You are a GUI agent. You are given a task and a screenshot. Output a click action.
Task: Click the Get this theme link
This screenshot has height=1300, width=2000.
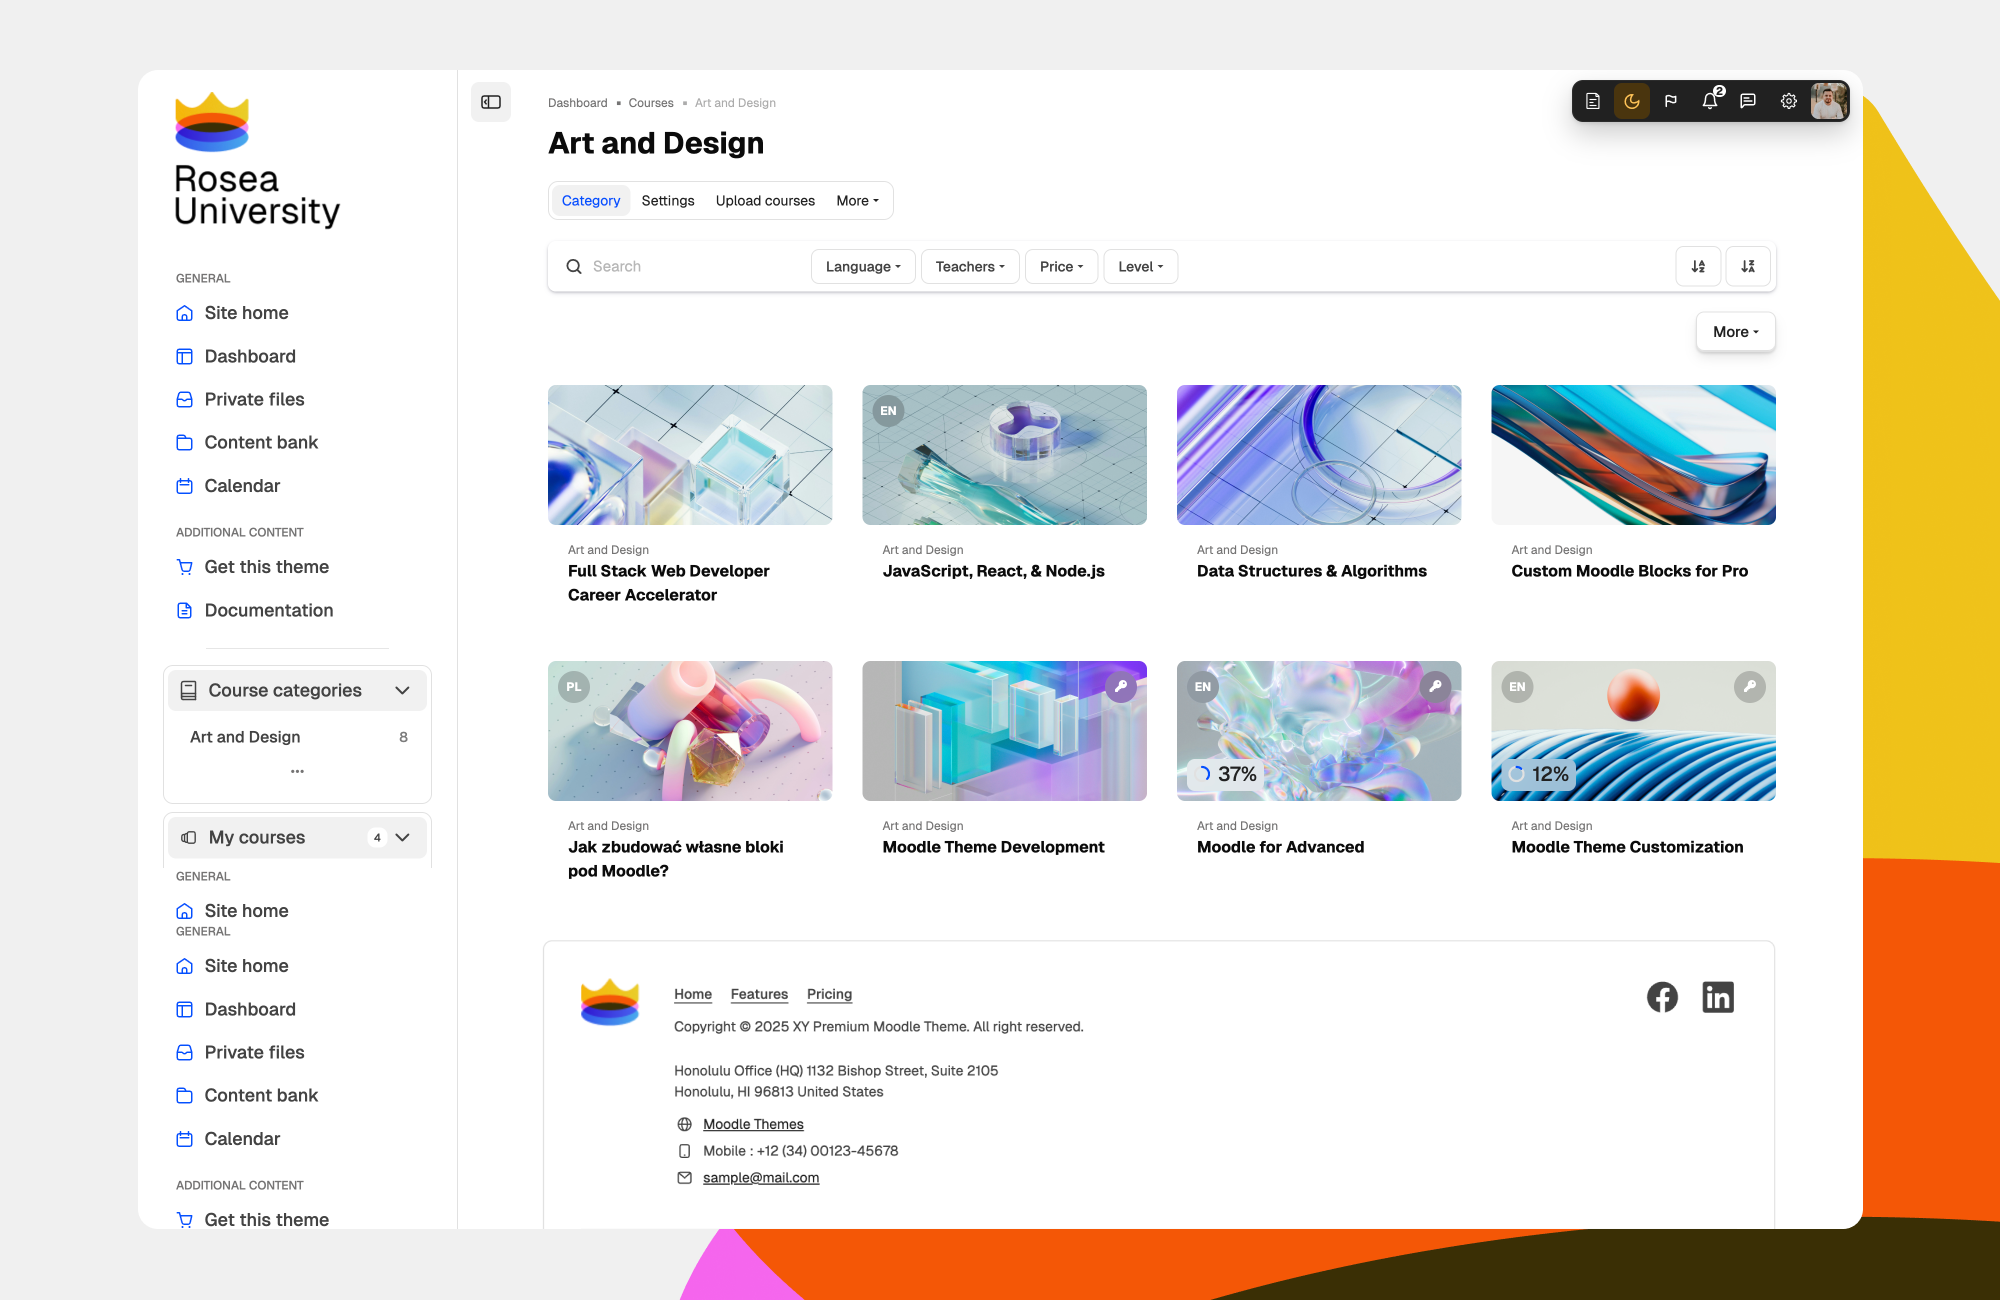click(x=266, y=567)
